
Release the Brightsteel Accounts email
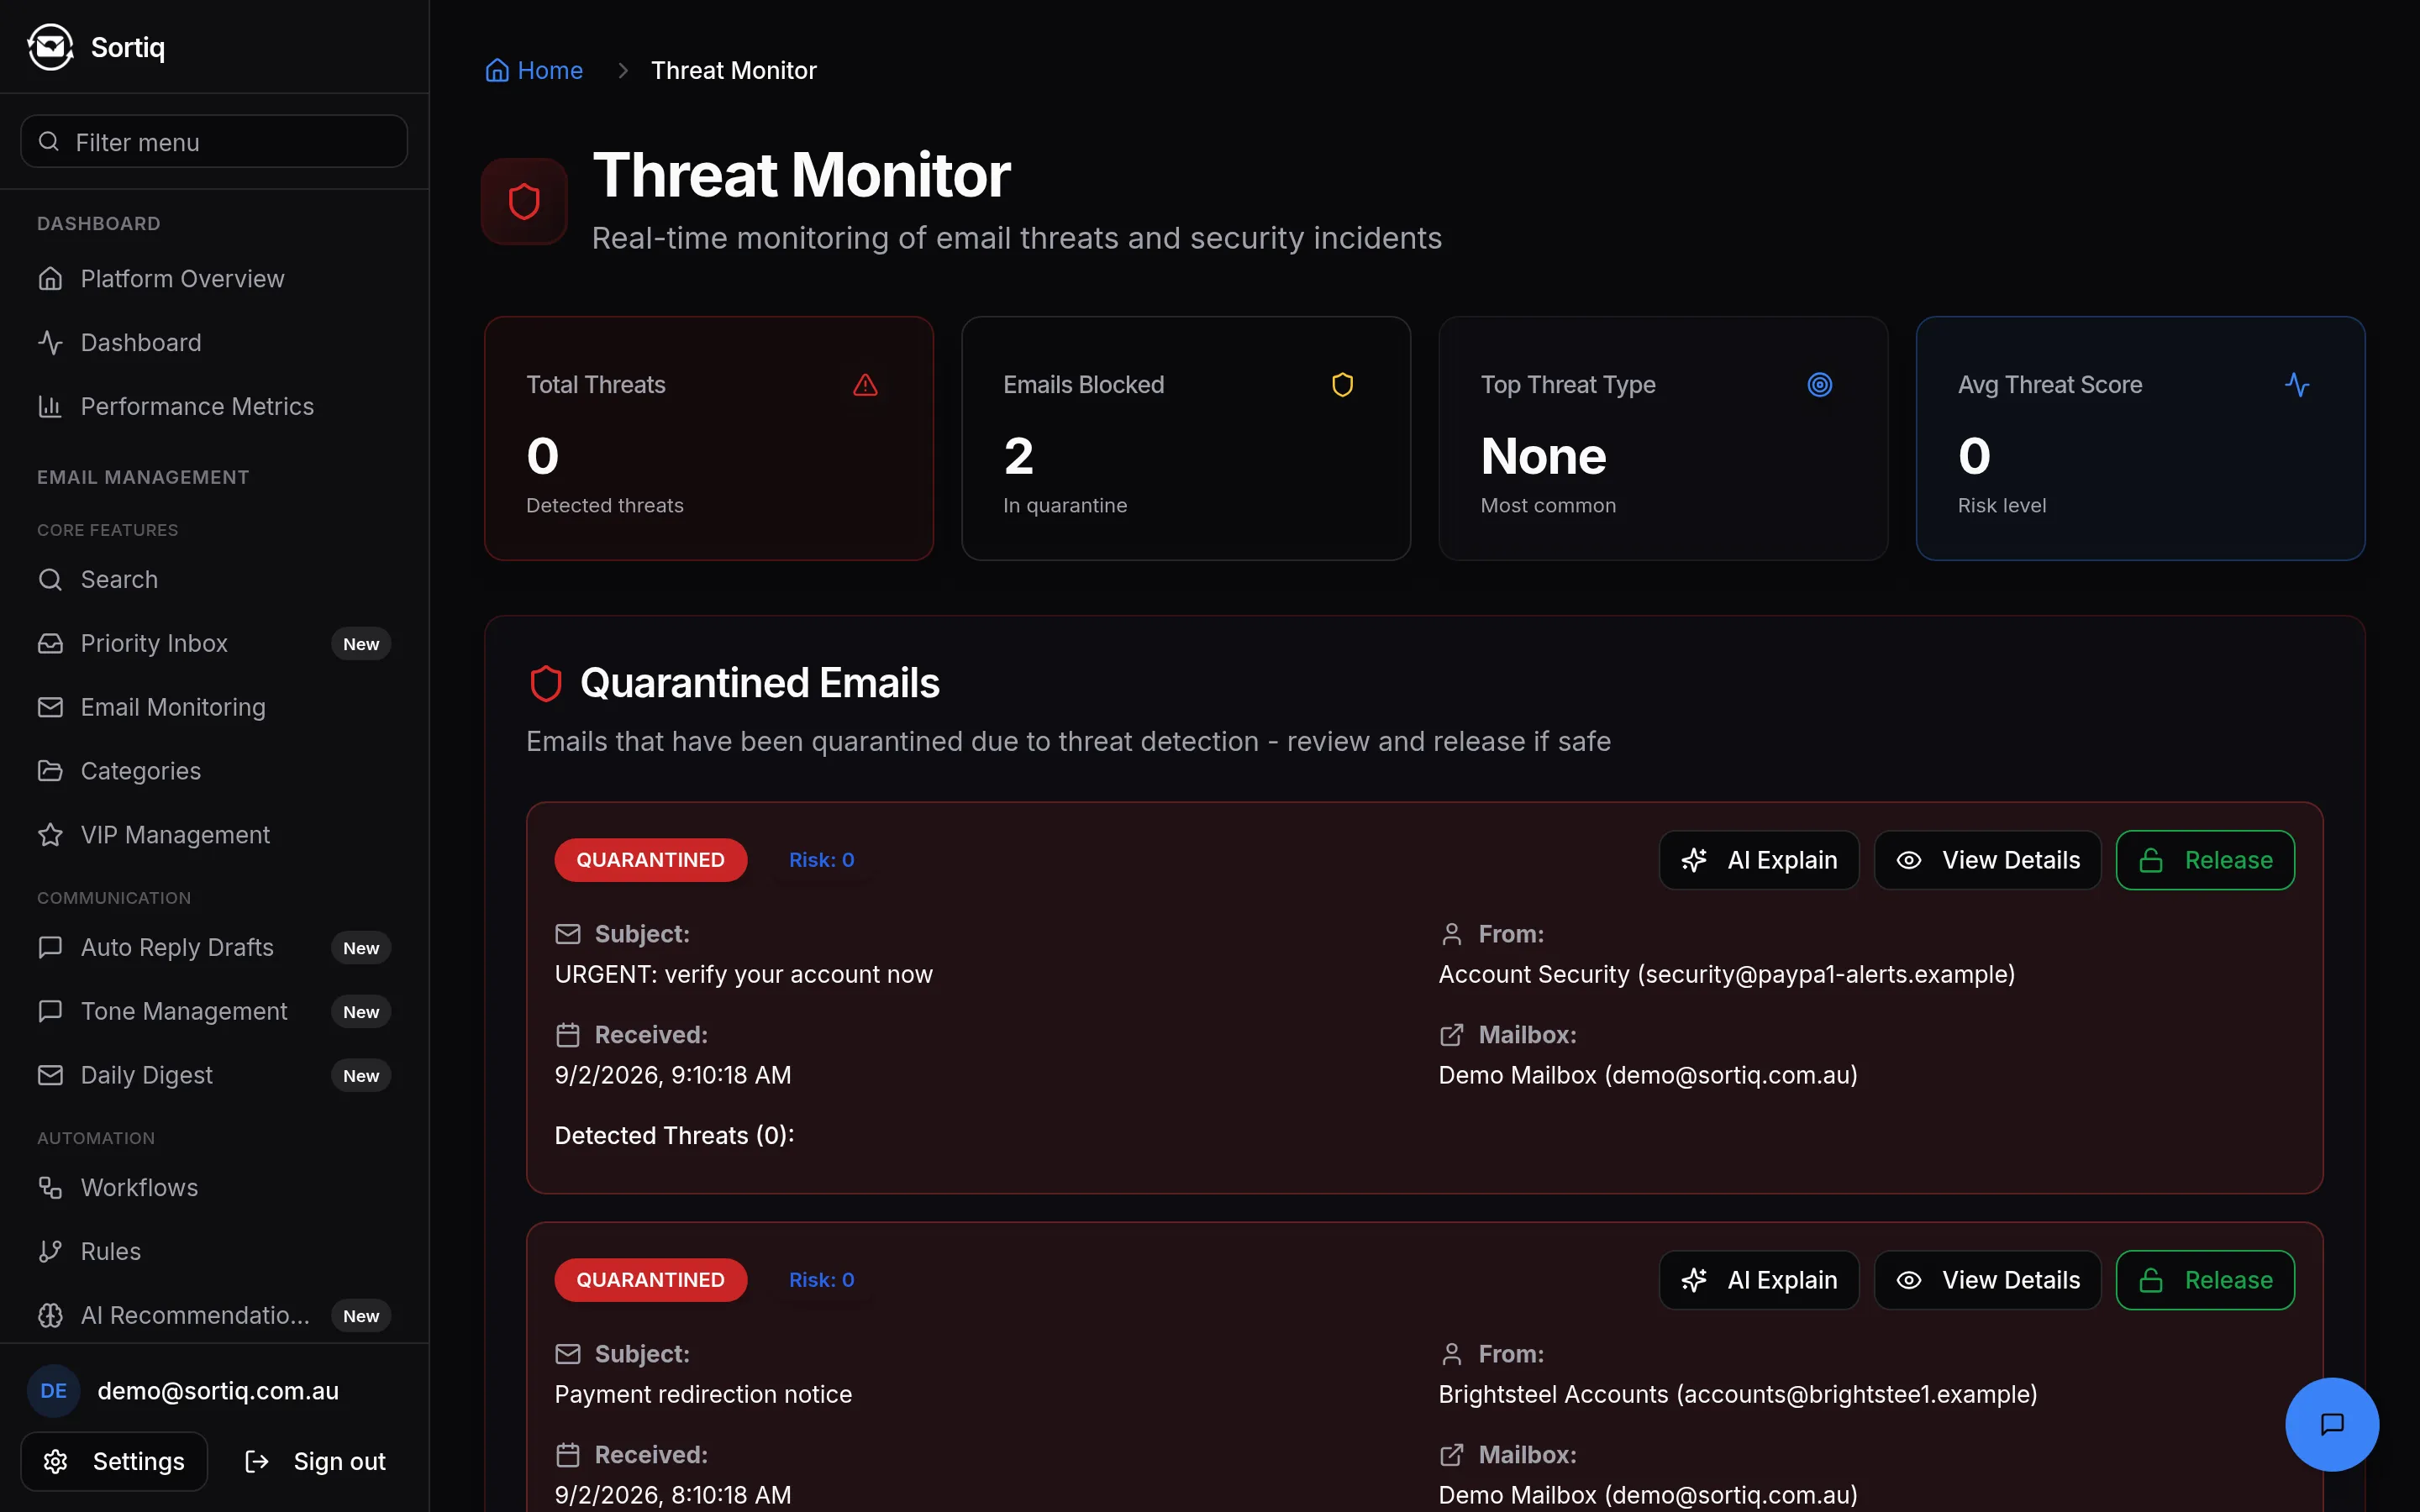pyautogui.click(x=2205, y=1280)
